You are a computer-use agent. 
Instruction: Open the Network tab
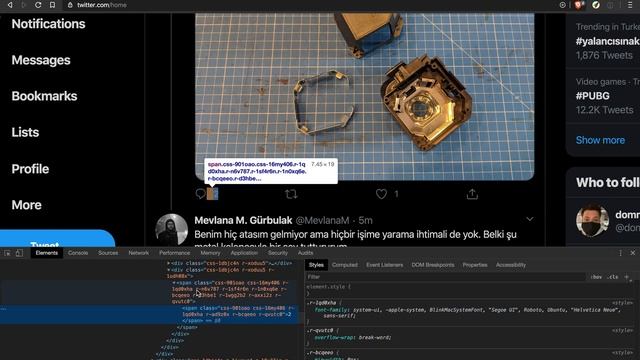pyautogui.click(x=138, y=253)
